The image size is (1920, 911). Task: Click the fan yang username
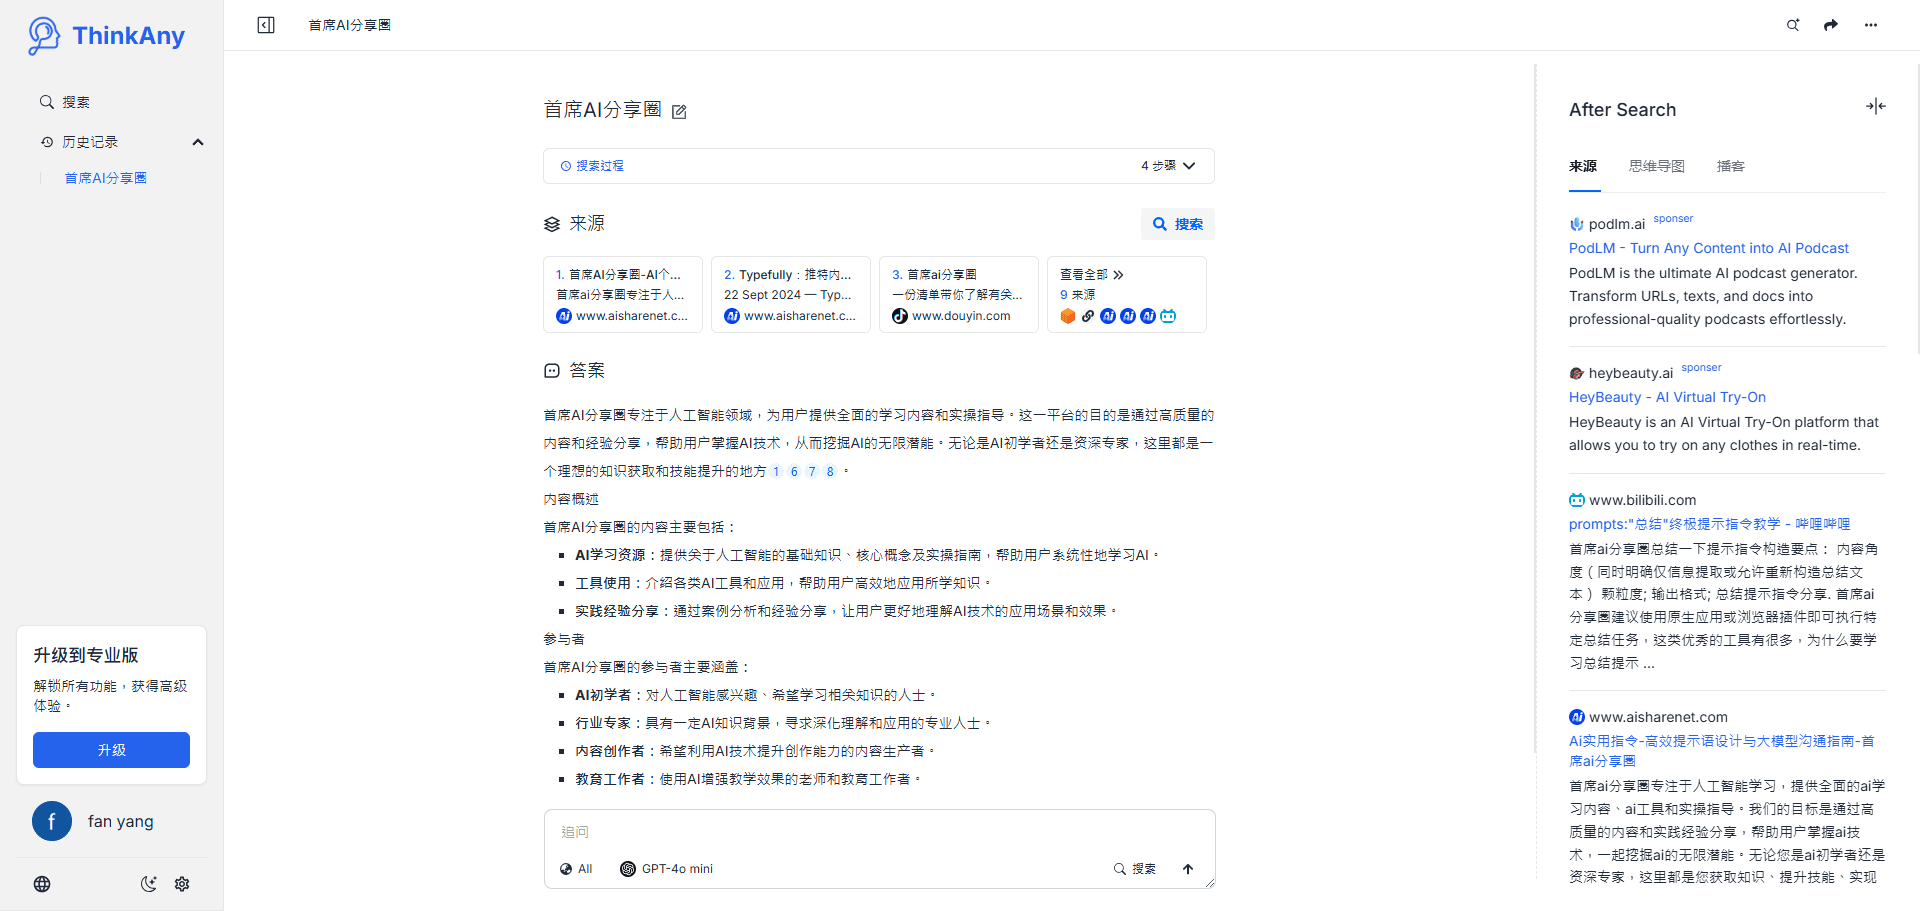[x=121, y=821]
